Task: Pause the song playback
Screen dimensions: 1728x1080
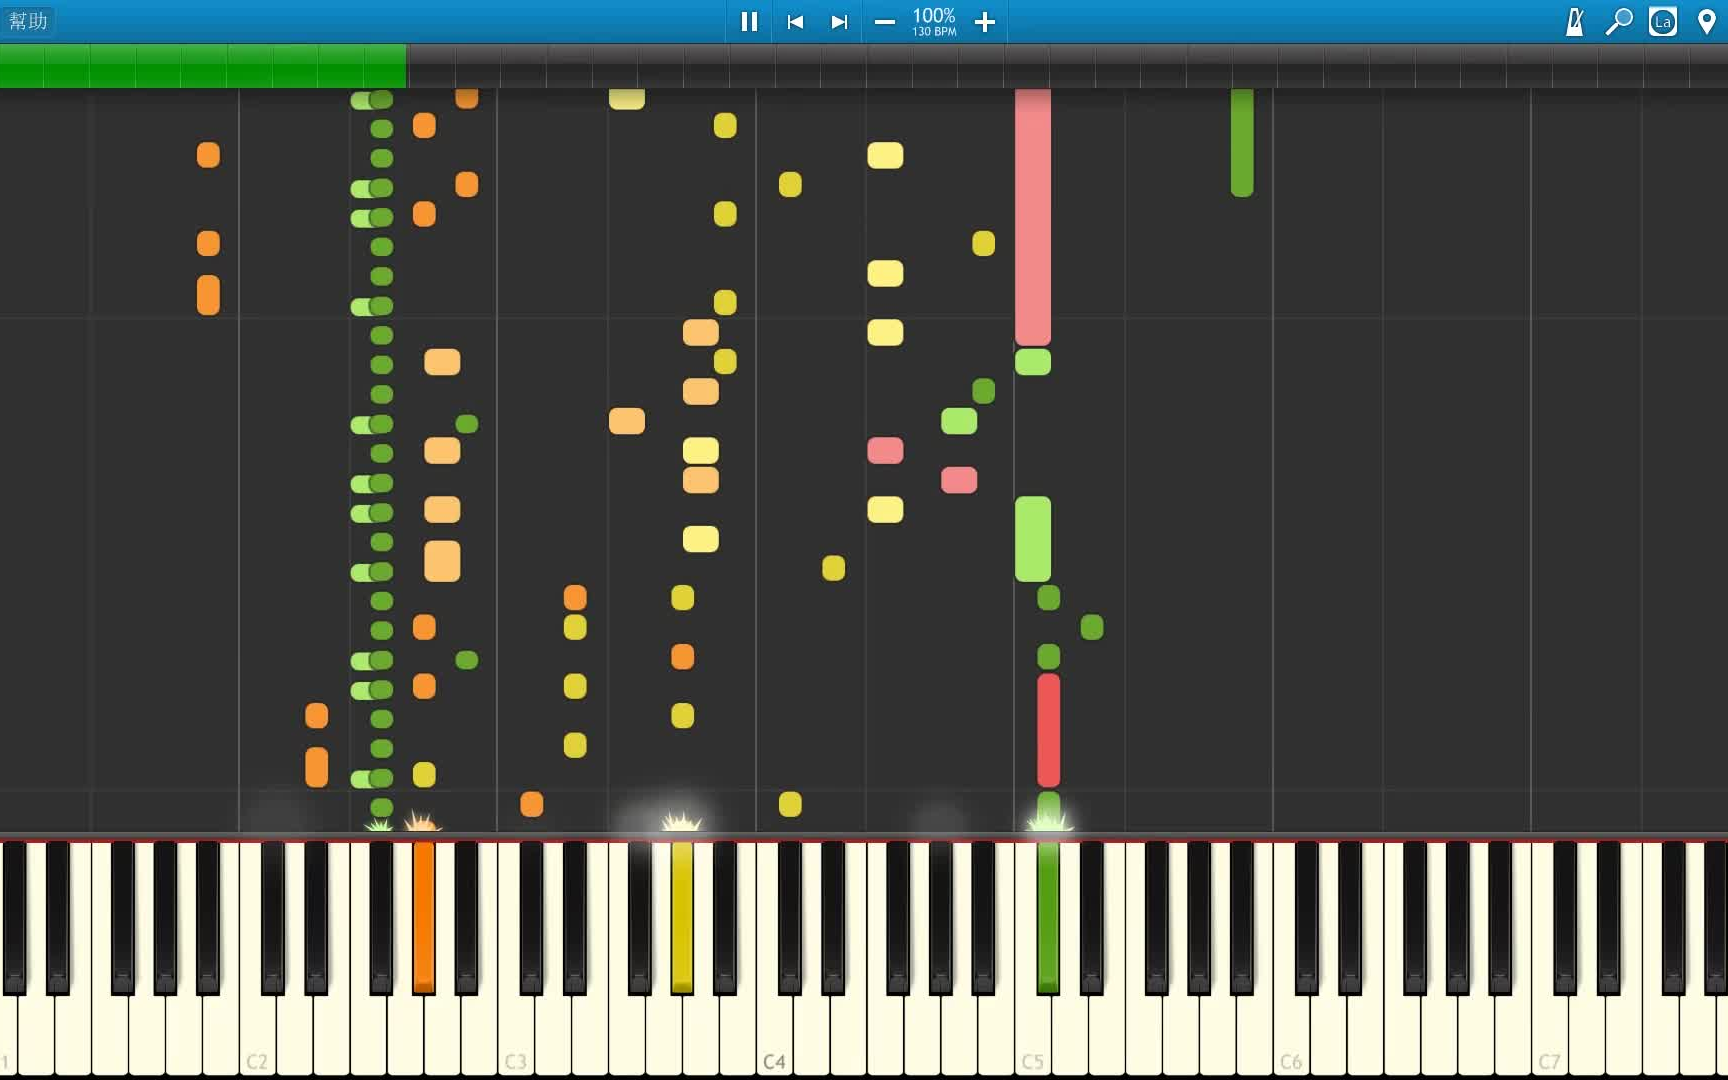Action: click(x=748, y=21)
